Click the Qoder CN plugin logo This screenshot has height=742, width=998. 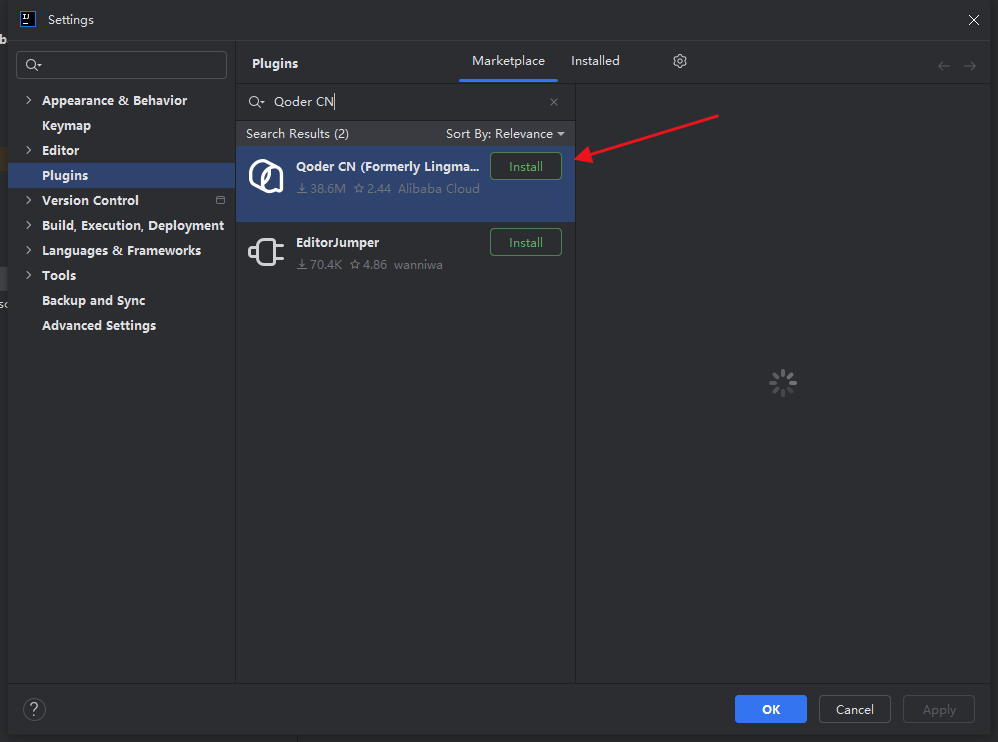(266, 176)
